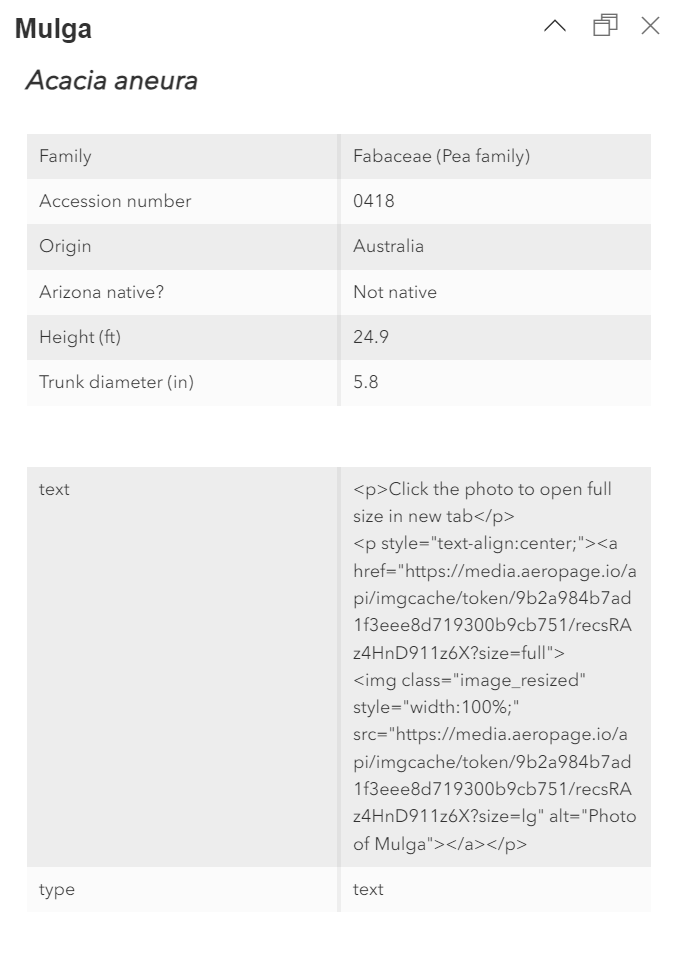Image resolution: width=684 pixels, height=971 pixels.
Task: Click the Accession number label
Action: (x=115, y=201)
